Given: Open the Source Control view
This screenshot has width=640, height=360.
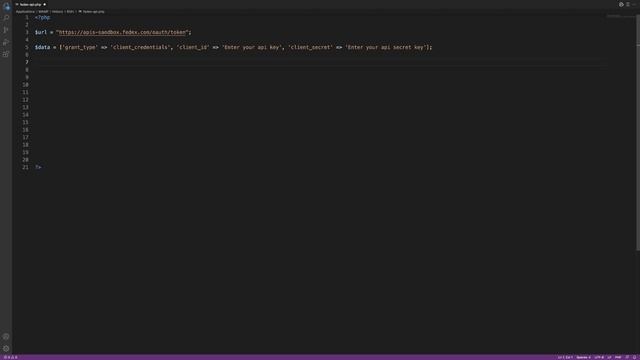Looking at the screenshot, I should coord(6,30).
